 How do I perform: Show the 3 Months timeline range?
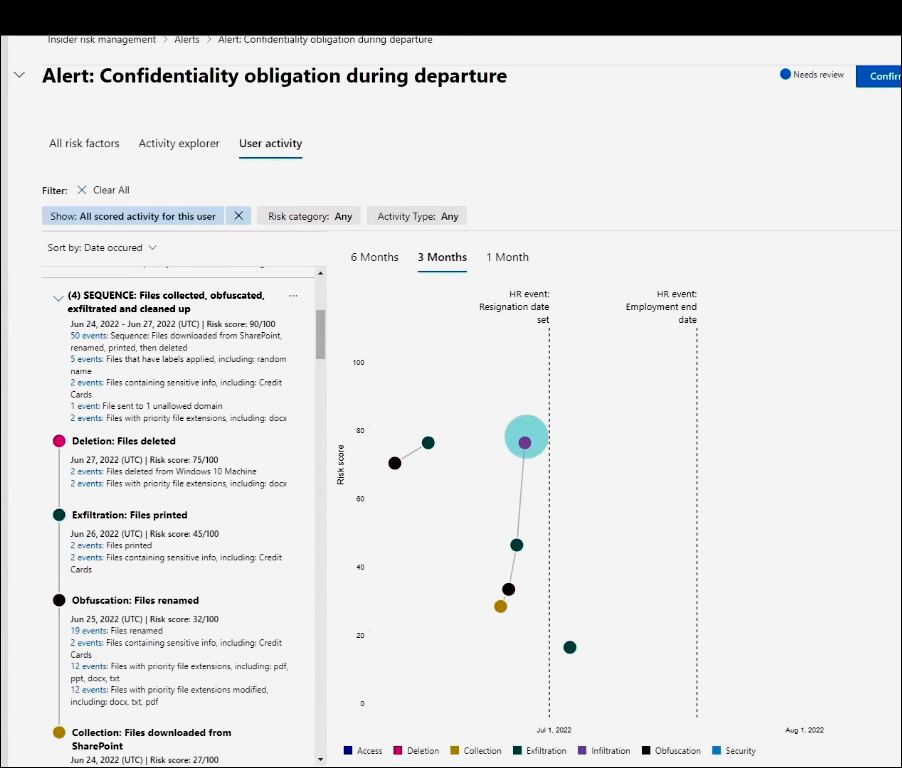point(442,257)
